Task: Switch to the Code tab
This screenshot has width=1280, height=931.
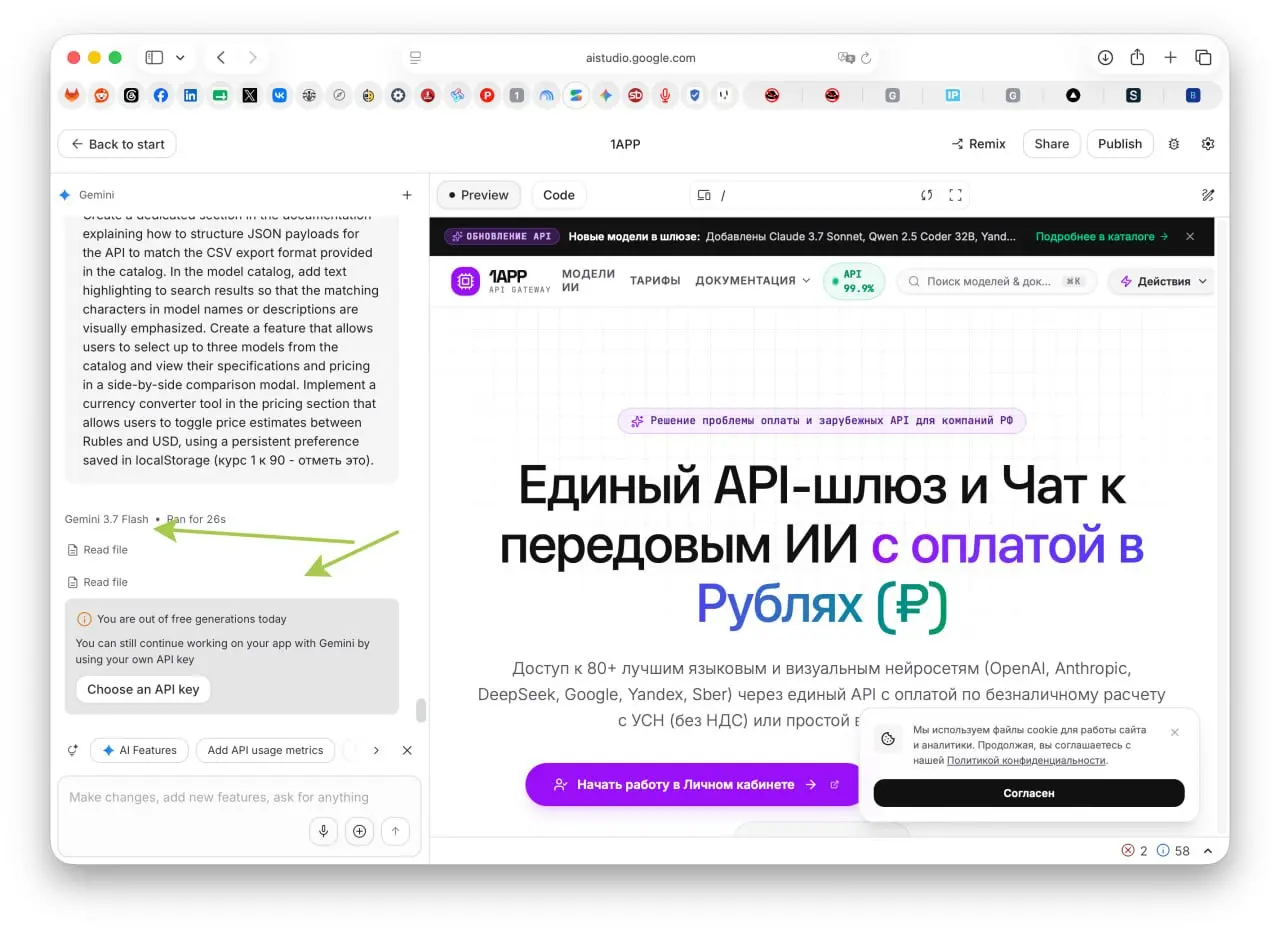Action: [x=559, y=195]
